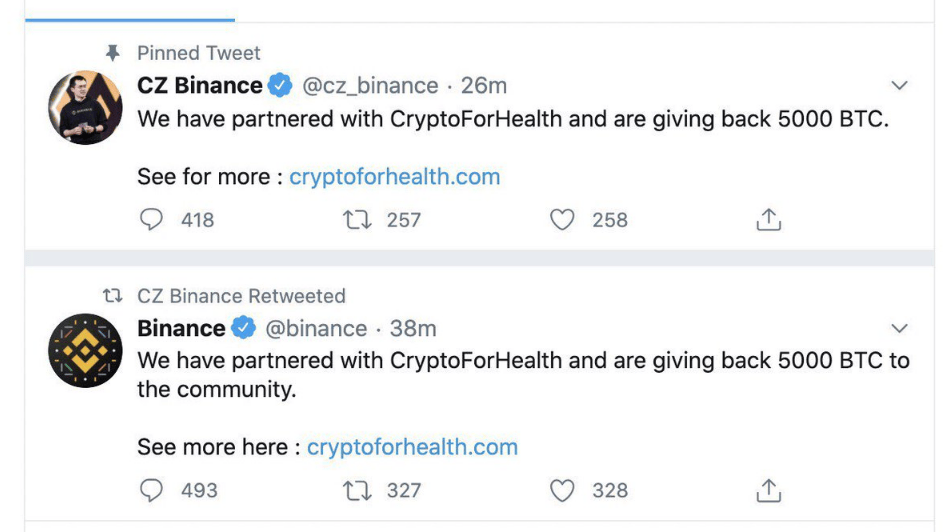Expand the Binance tweet options chevron
This screenshot has width=951, height=532.
[899, 328]
